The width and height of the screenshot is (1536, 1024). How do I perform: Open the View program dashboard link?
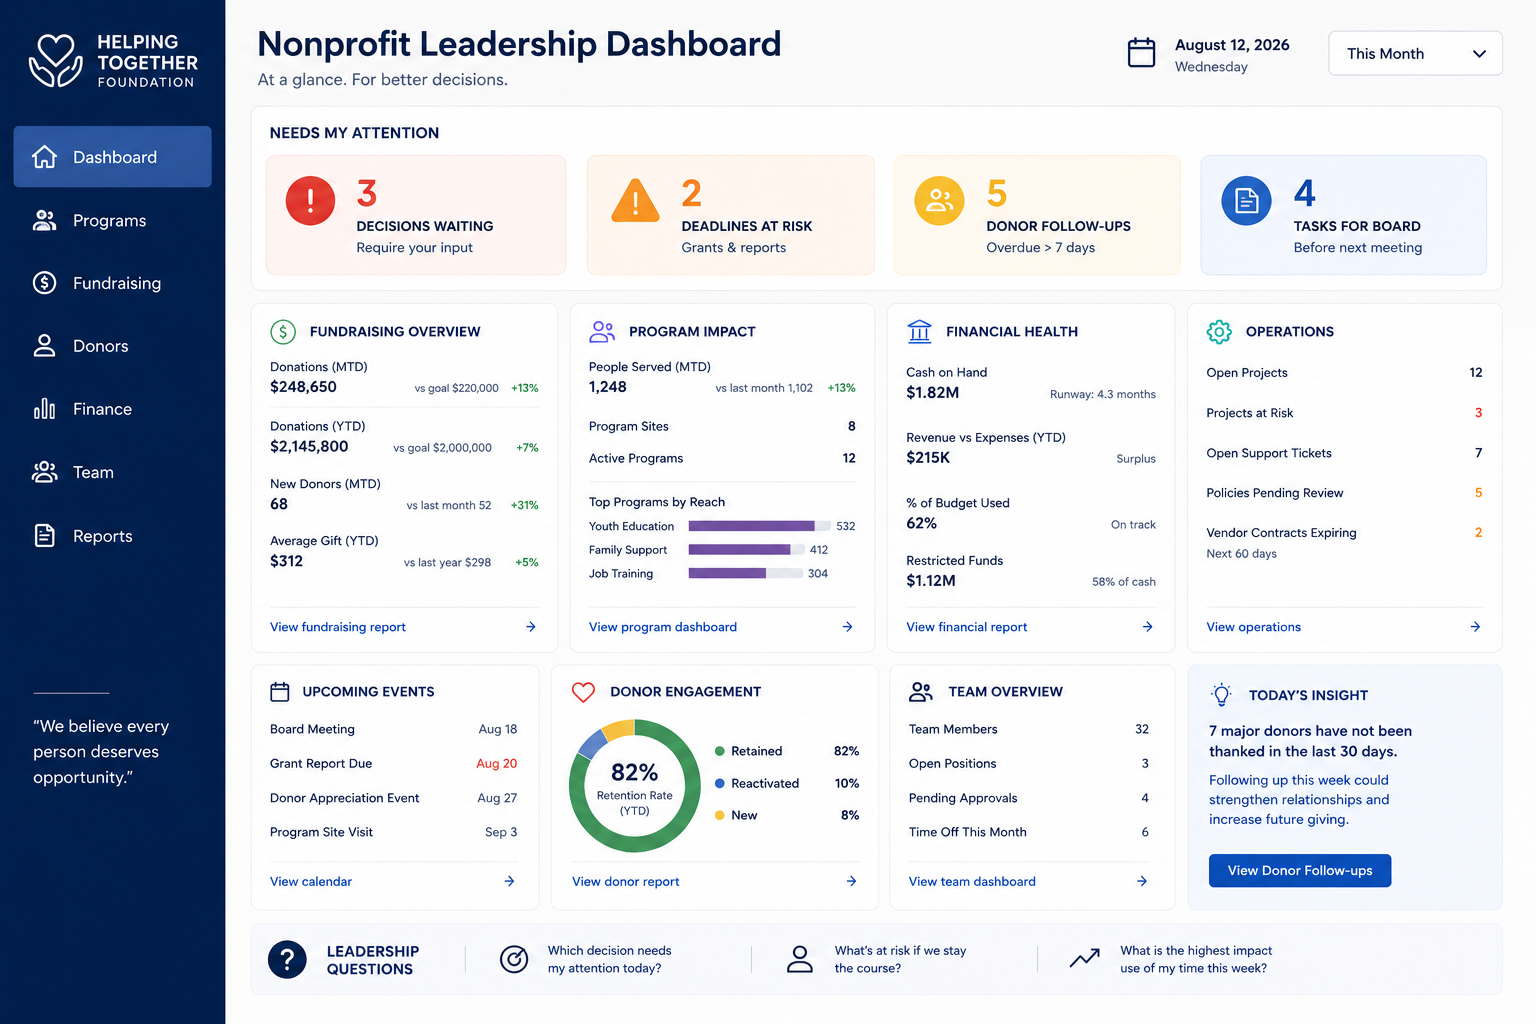tap(663, 627)
